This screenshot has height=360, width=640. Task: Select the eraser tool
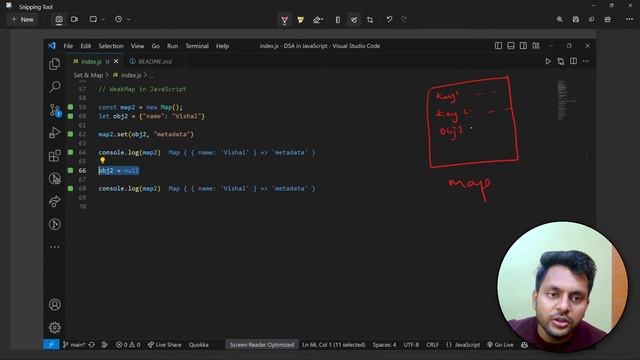pyautogui.click(x=318, y=20)
